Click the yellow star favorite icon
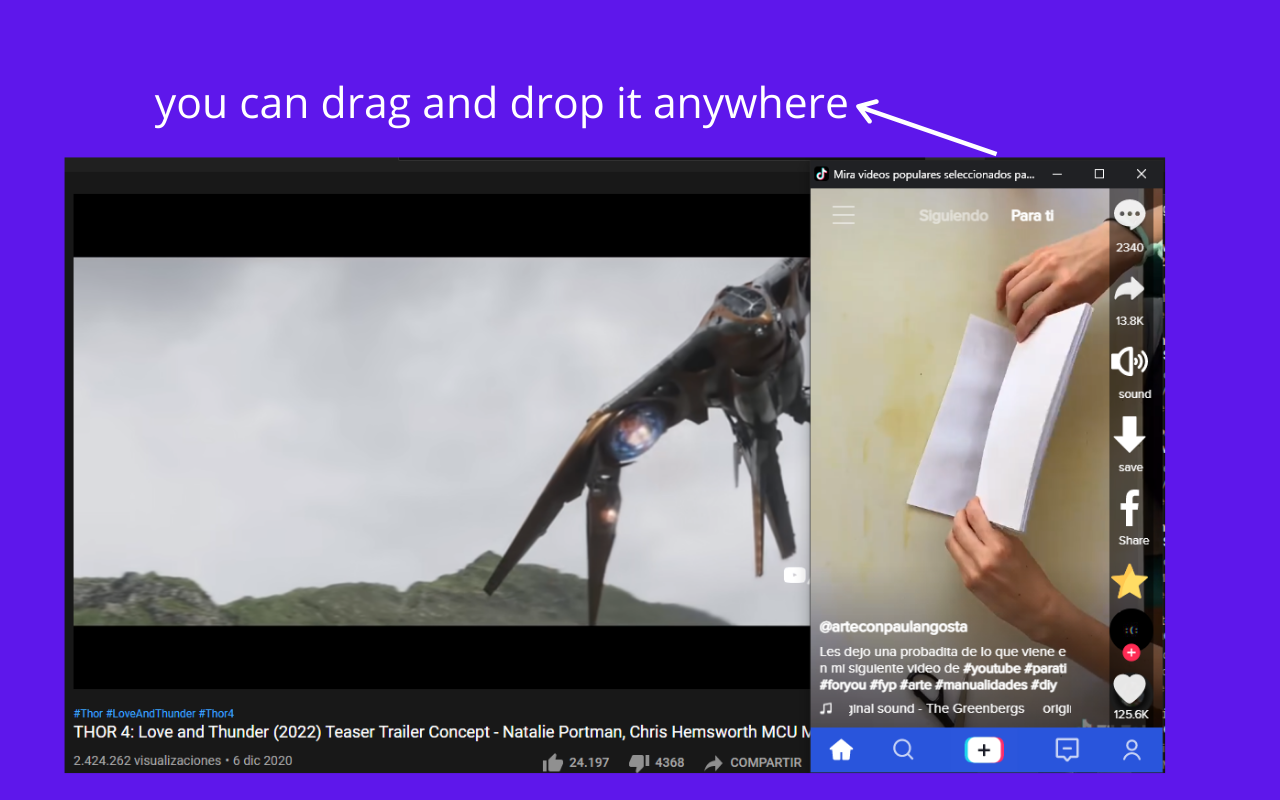 (x=1129, y=581)
